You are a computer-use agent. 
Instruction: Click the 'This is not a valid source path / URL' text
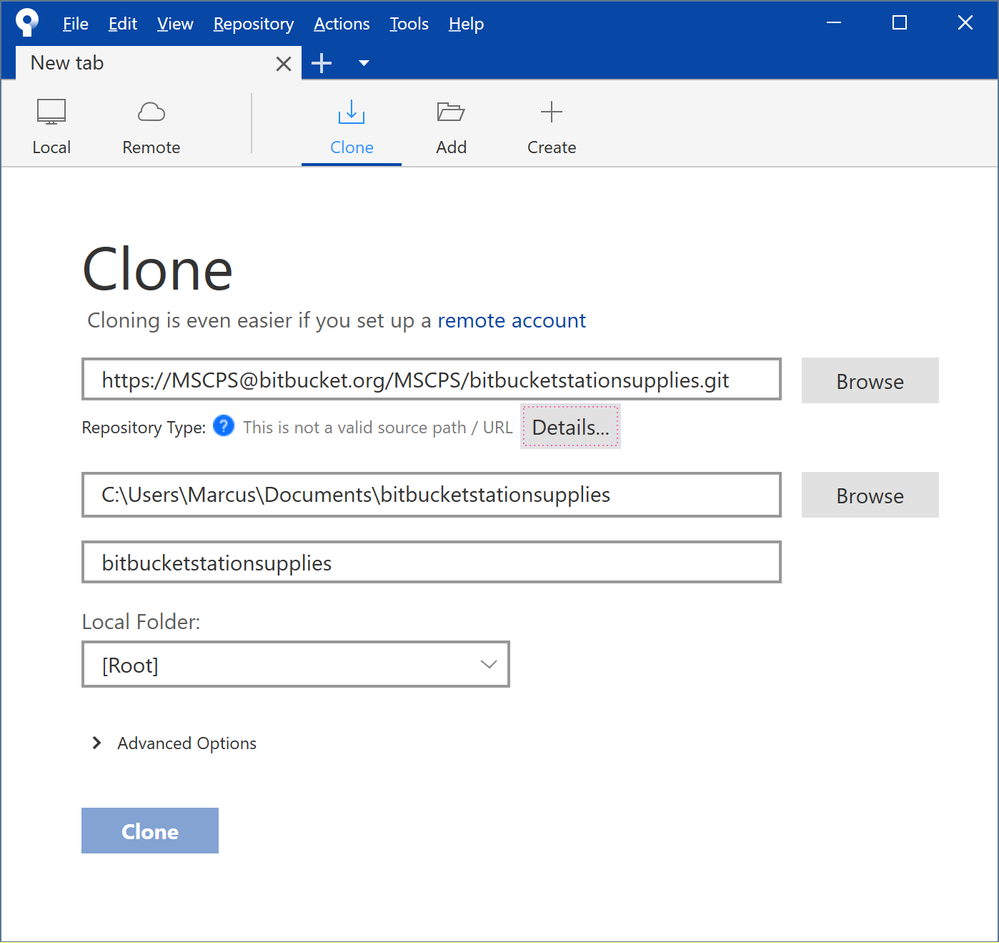[377, 427]
